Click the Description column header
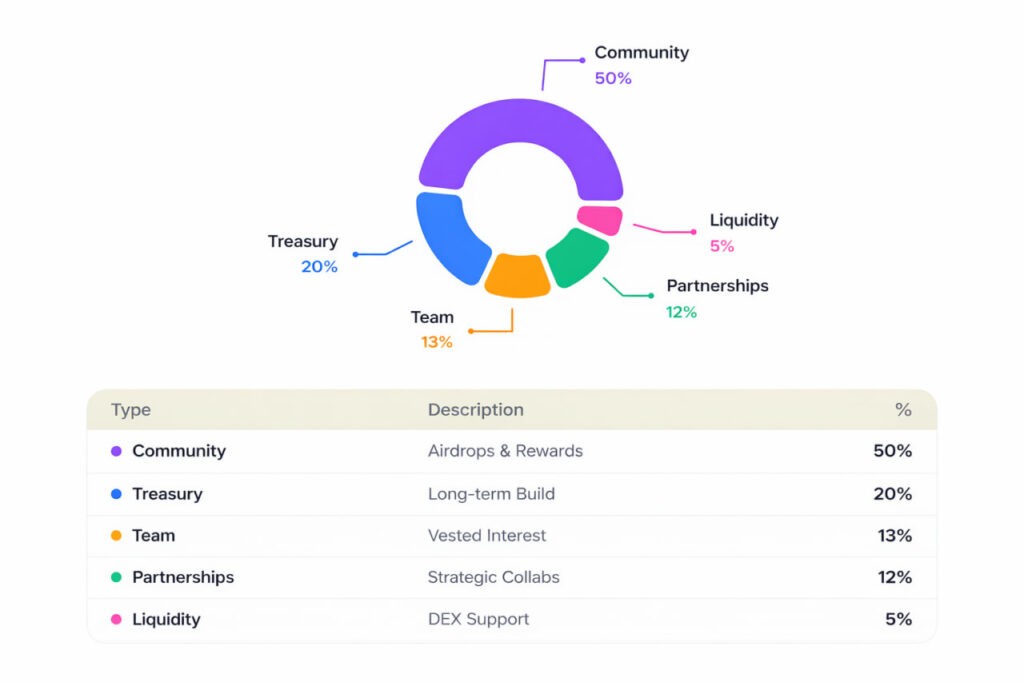Image resolution: width=1024 pixels, height=682 pixels. pos(475,410)
